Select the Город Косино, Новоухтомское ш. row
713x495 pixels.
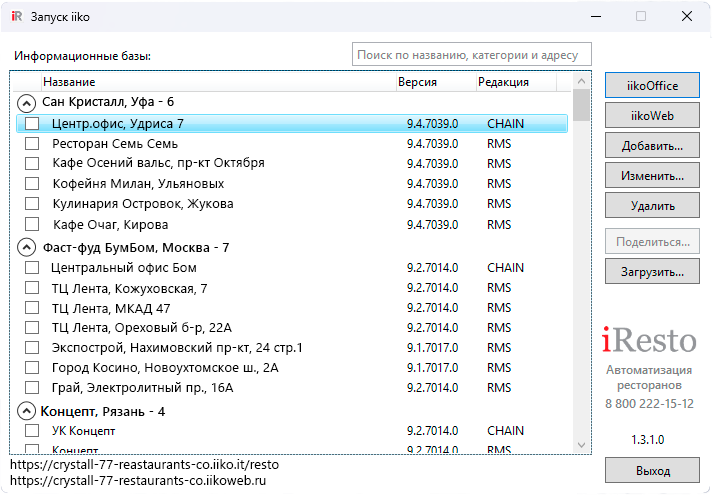click(x=292, y=368)
